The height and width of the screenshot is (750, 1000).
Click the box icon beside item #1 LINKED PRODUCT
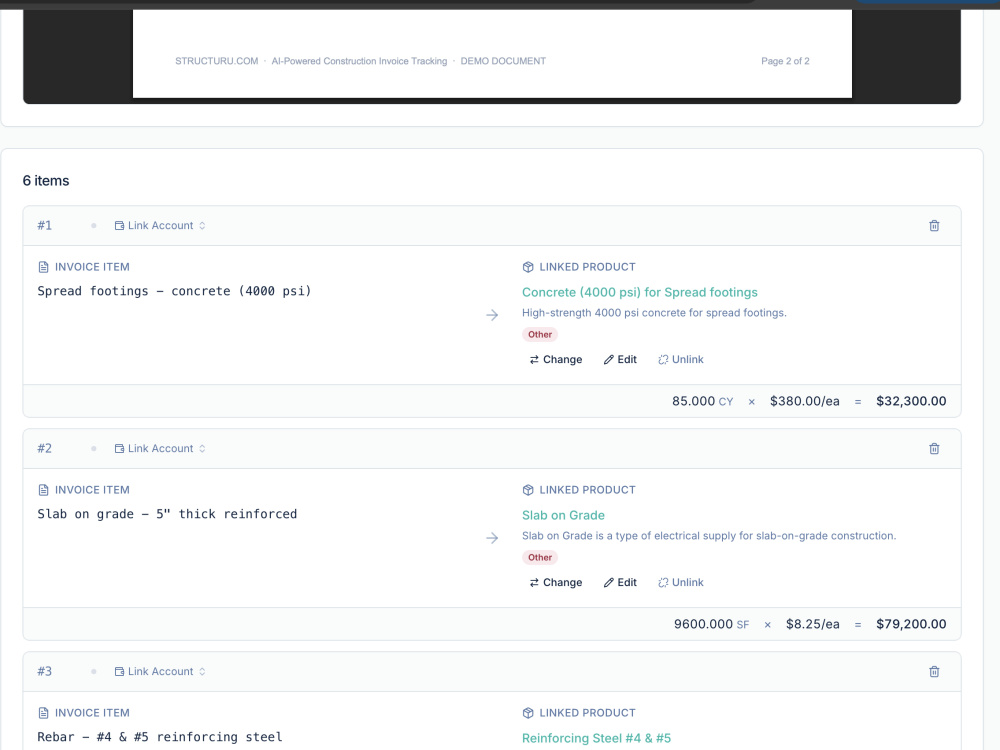click(528, 267)
